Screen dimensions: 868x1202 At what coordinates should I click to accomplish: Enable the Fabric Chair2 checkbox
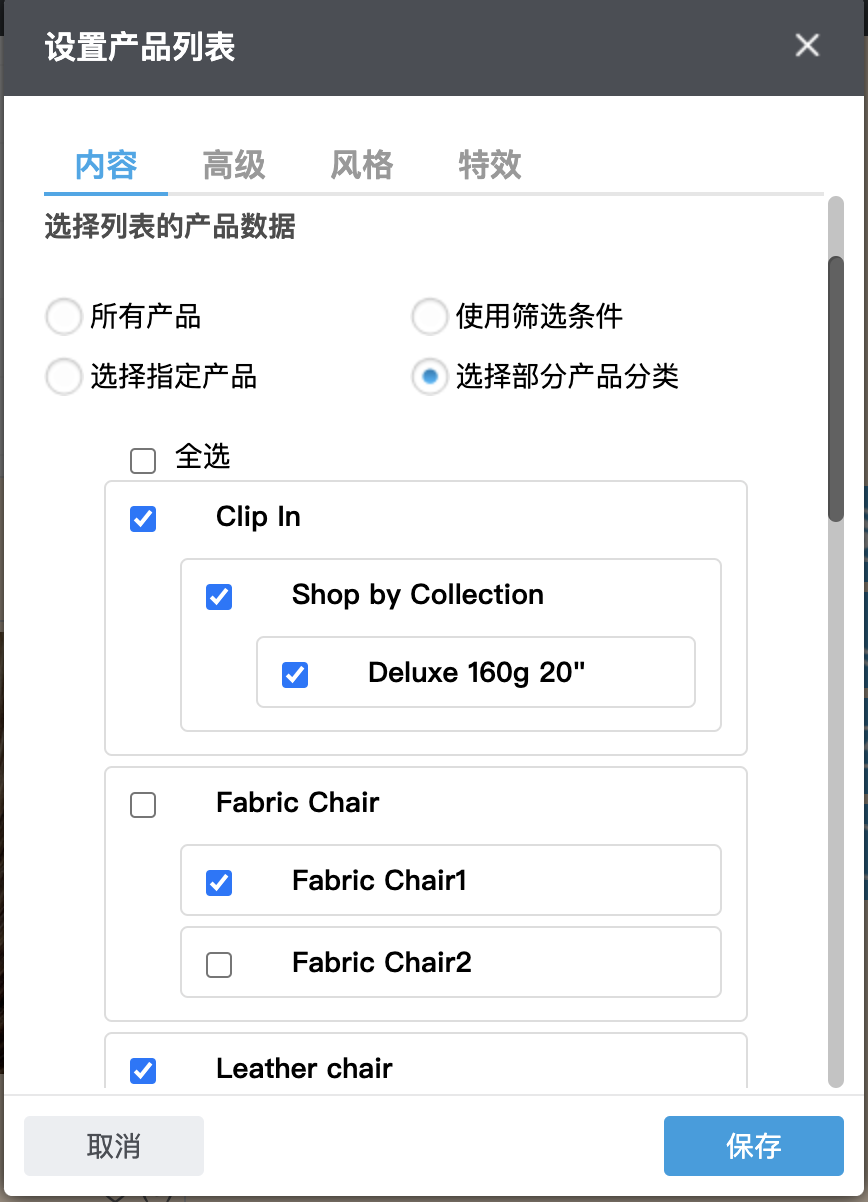pos(218,963)
